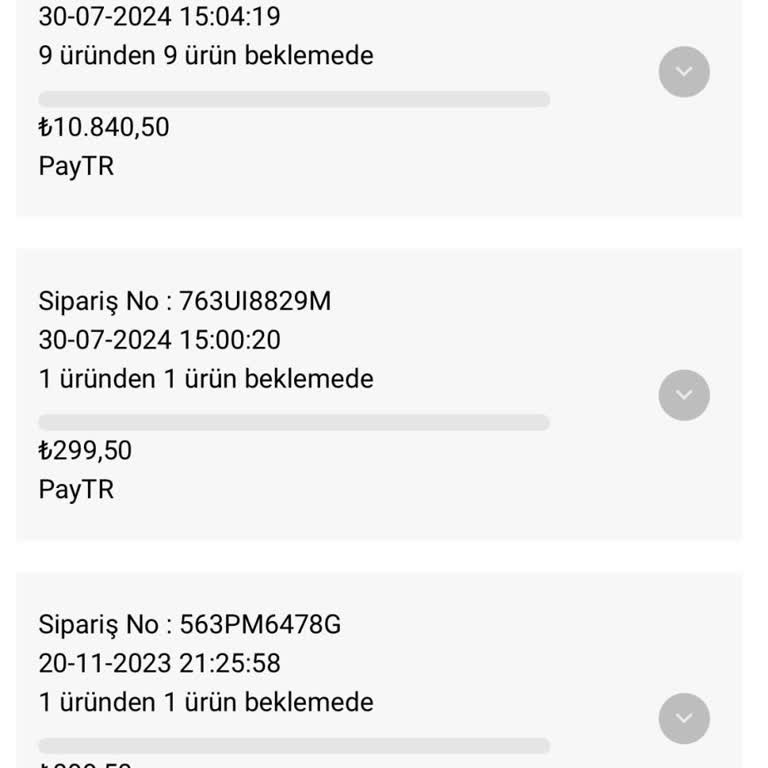Screen dimensions: 768x768
Task: Click the "Sipariş No" label of order 763UI8829M
Action: (98, 301)
